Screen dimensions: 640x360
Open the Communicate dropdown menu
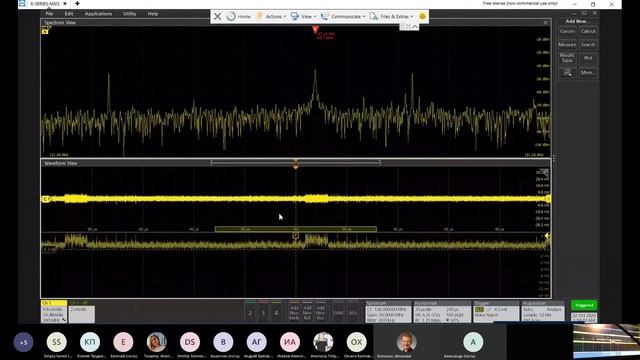pos(343,16)
